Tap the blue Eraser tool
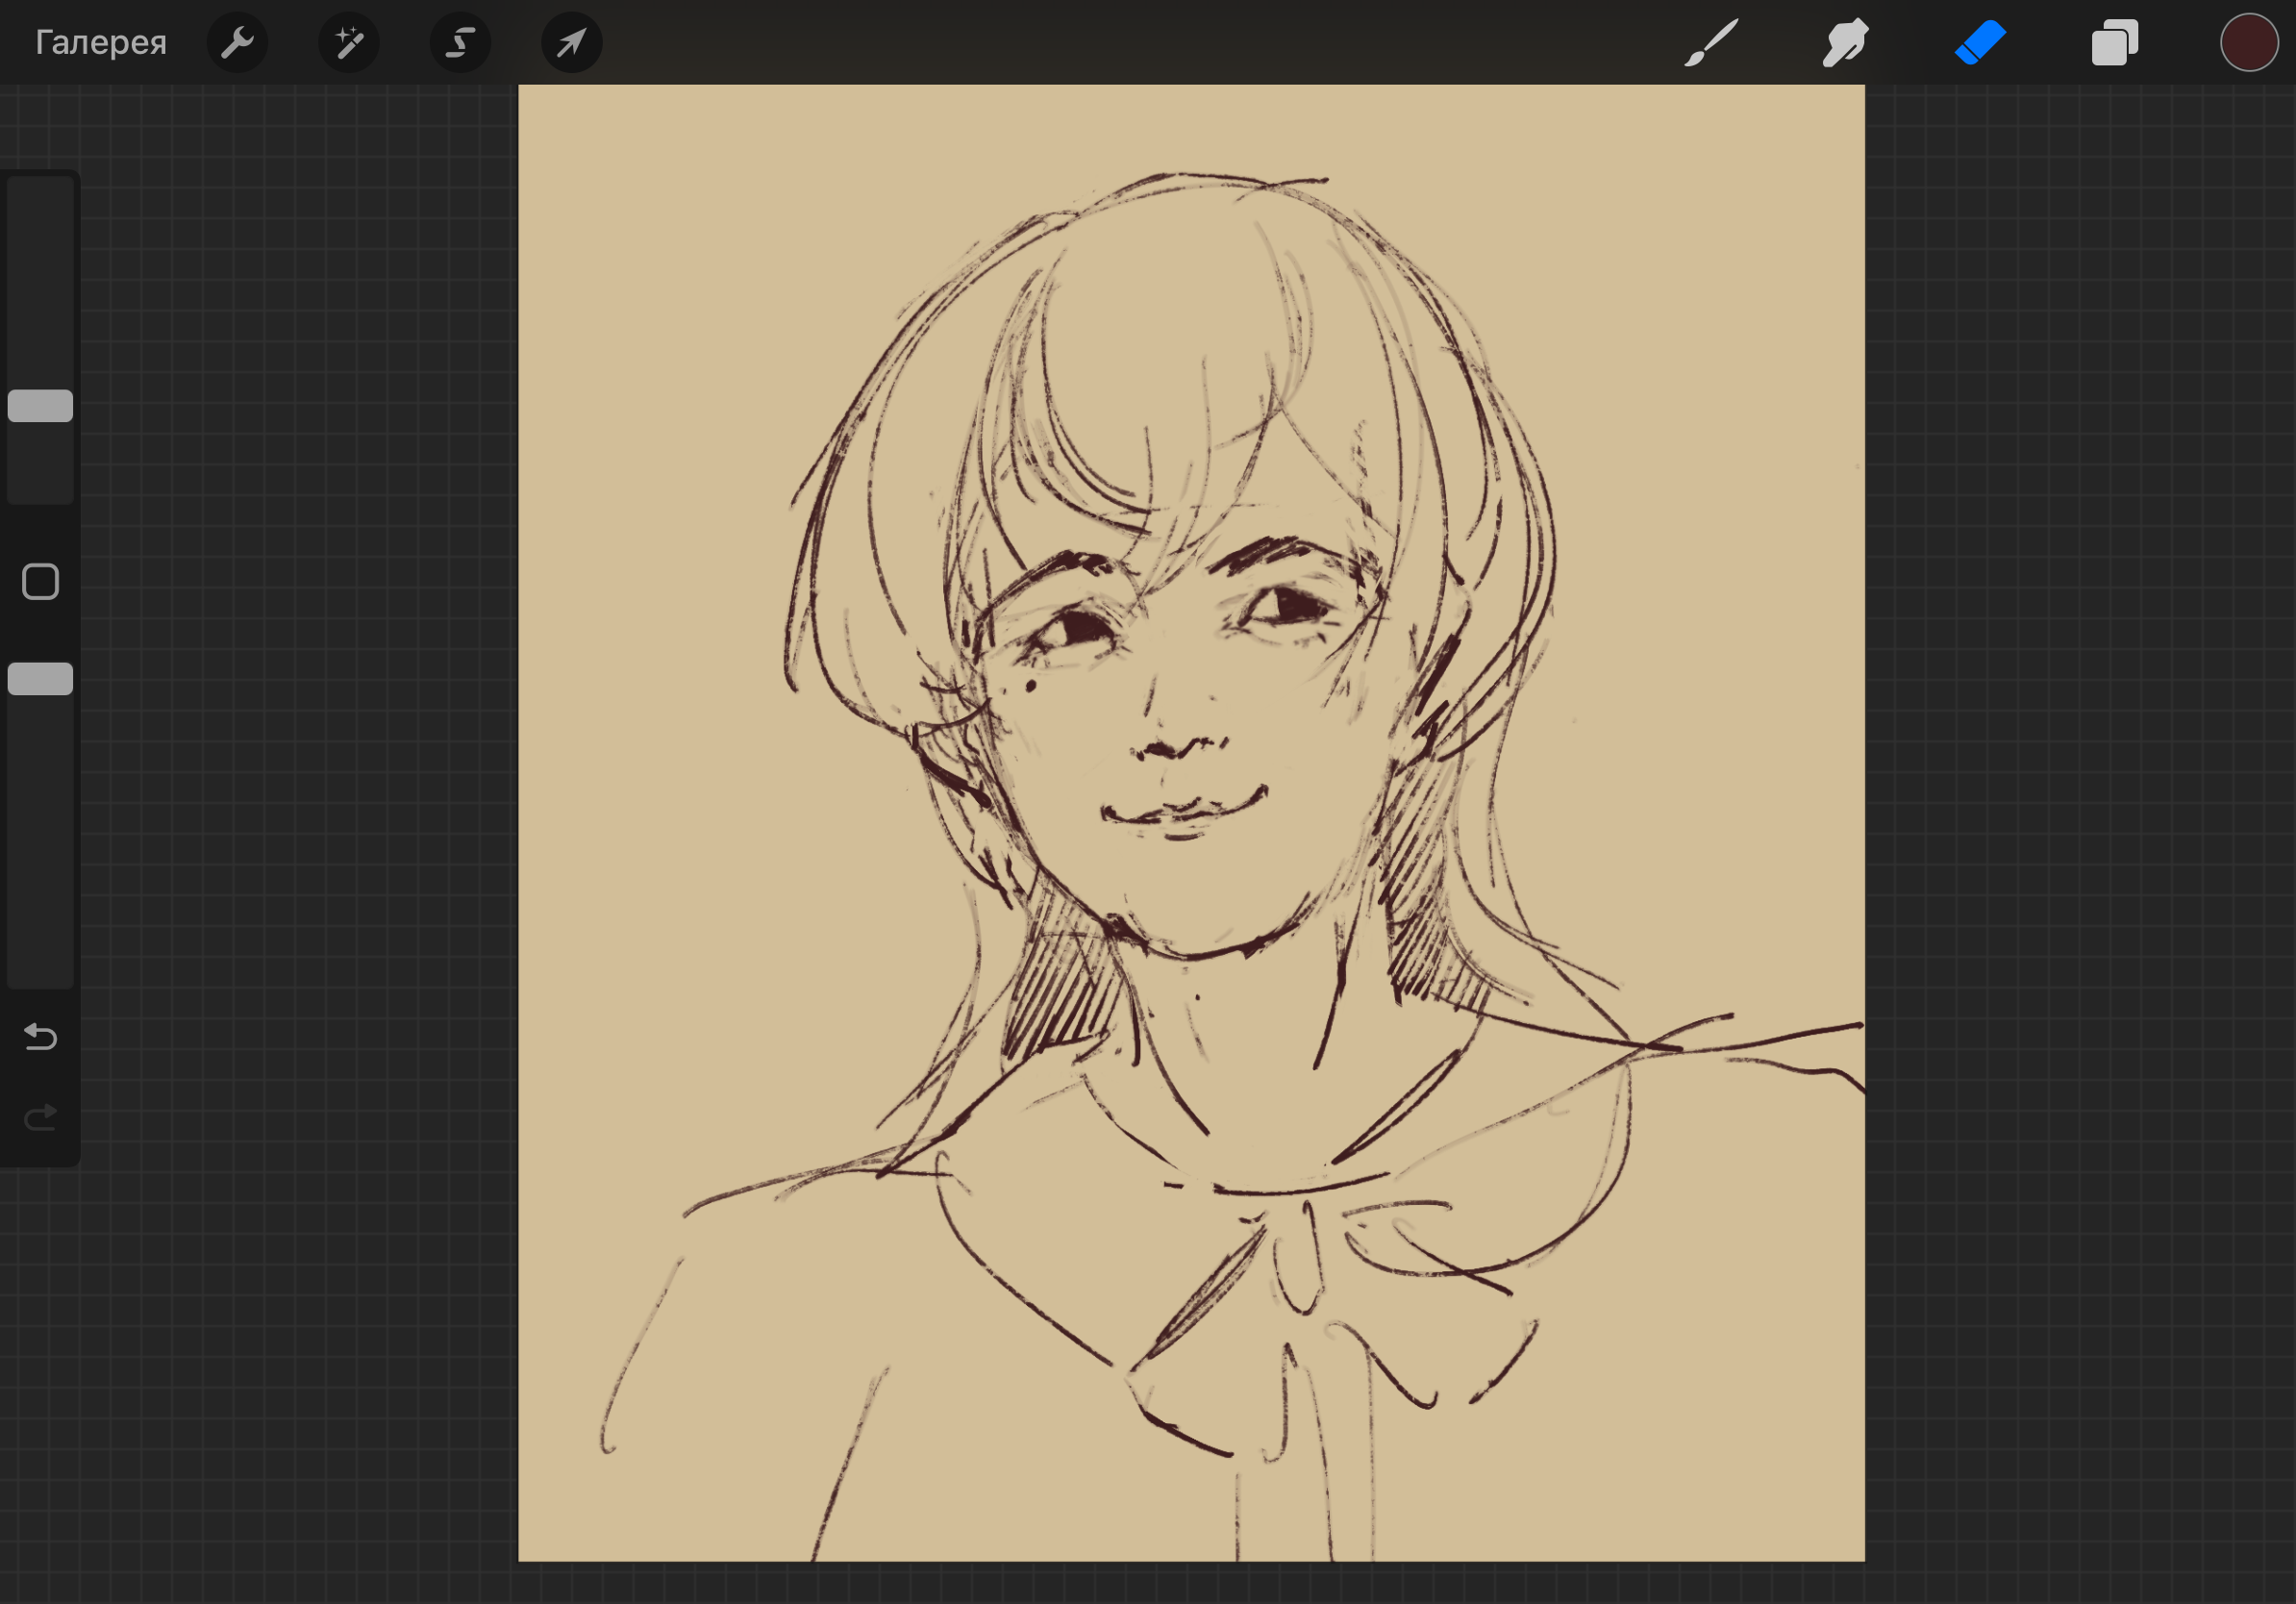 (x=1980, y=43)
